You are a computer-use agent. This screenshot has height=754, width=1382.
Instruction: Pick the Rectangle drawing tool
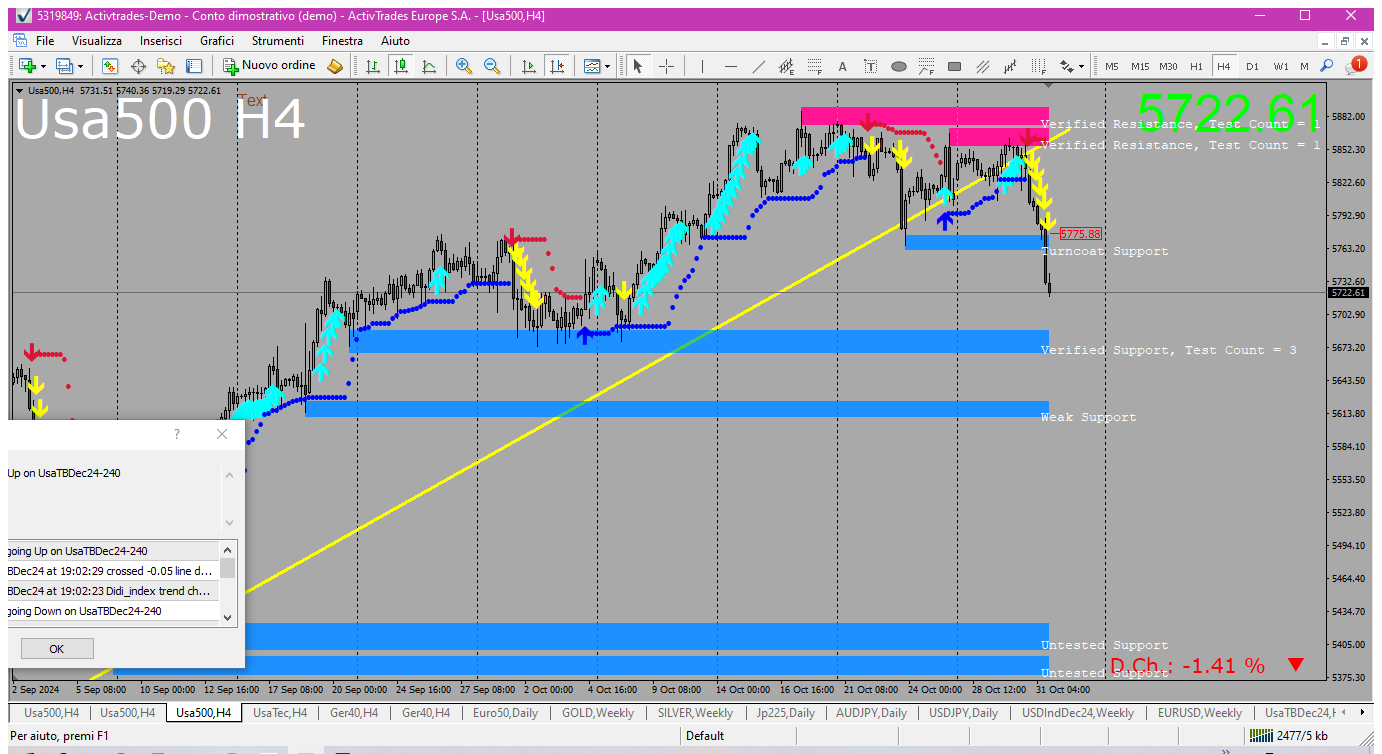954,66
